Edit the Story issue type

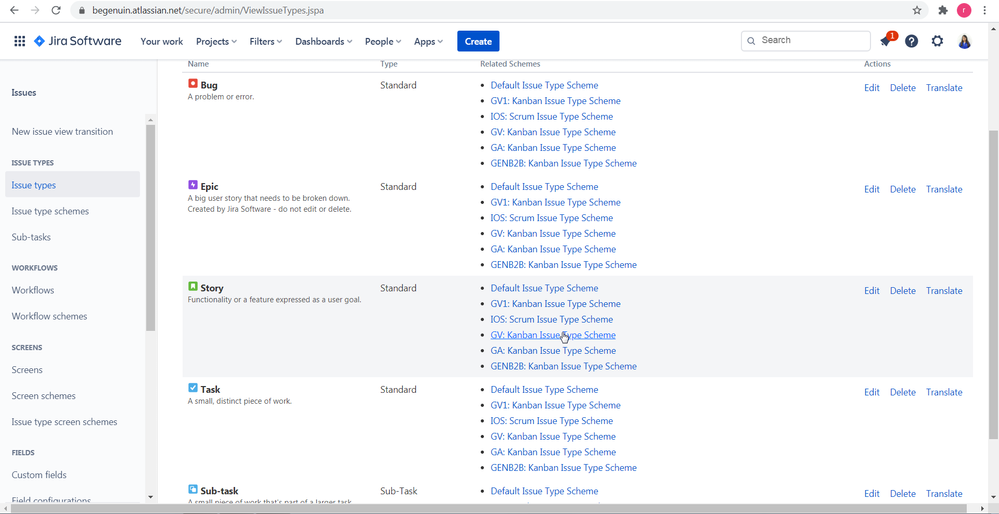pyautogui.click(x=872, y=290)
